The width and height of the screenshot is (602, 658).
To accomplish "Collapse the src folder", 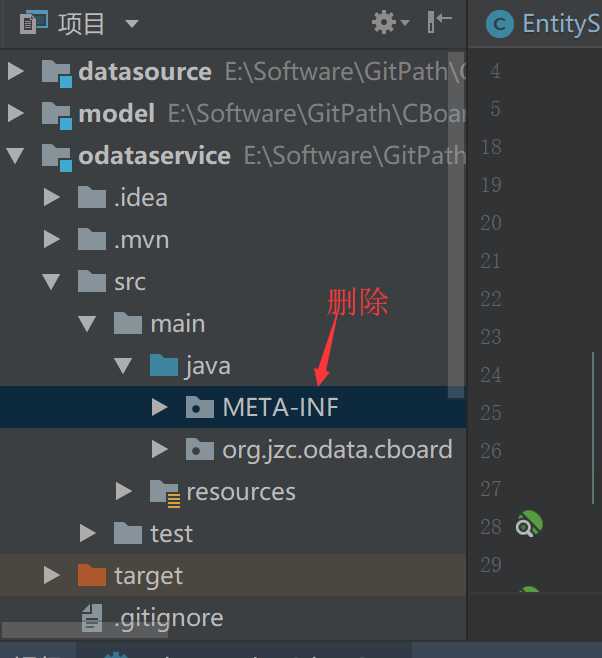I will [x=51, y=282].
